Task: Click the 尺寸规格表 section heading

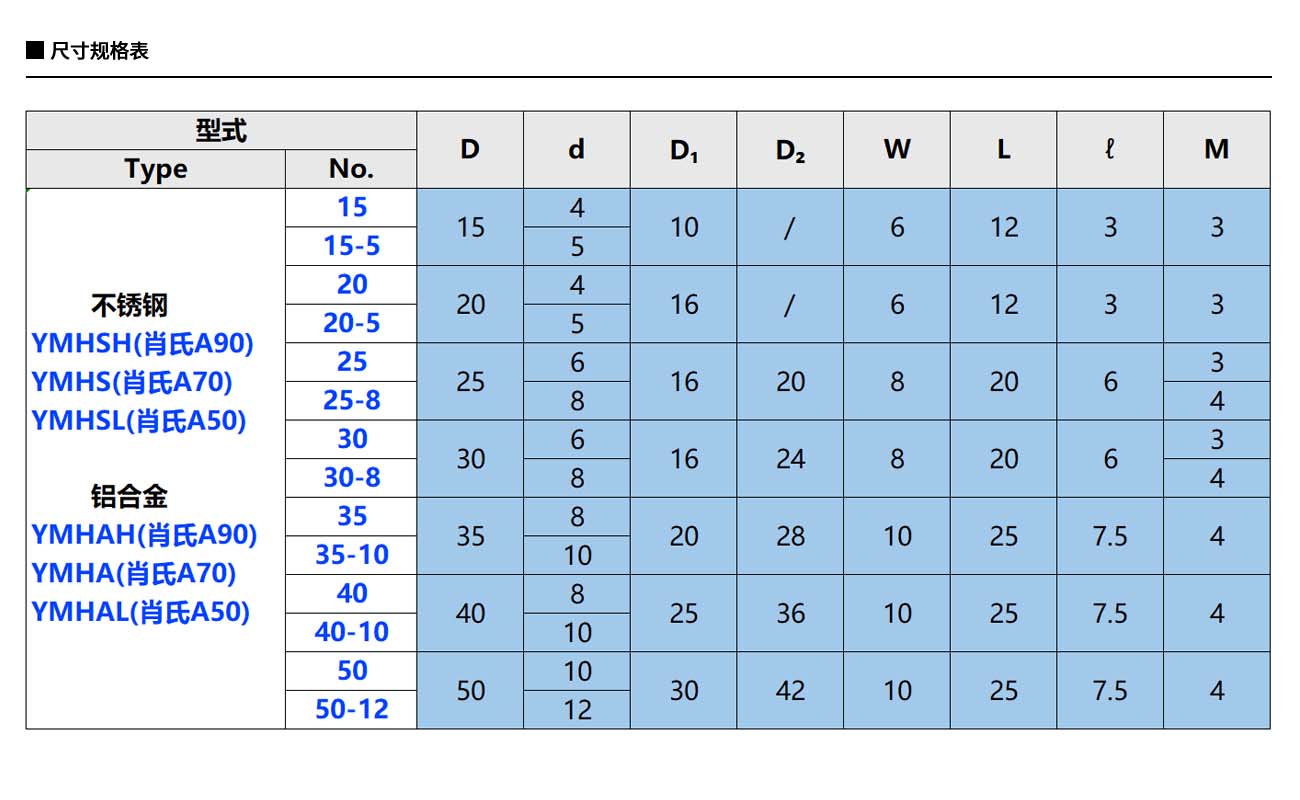Action: pyautogui.click(x=99, y=51)
